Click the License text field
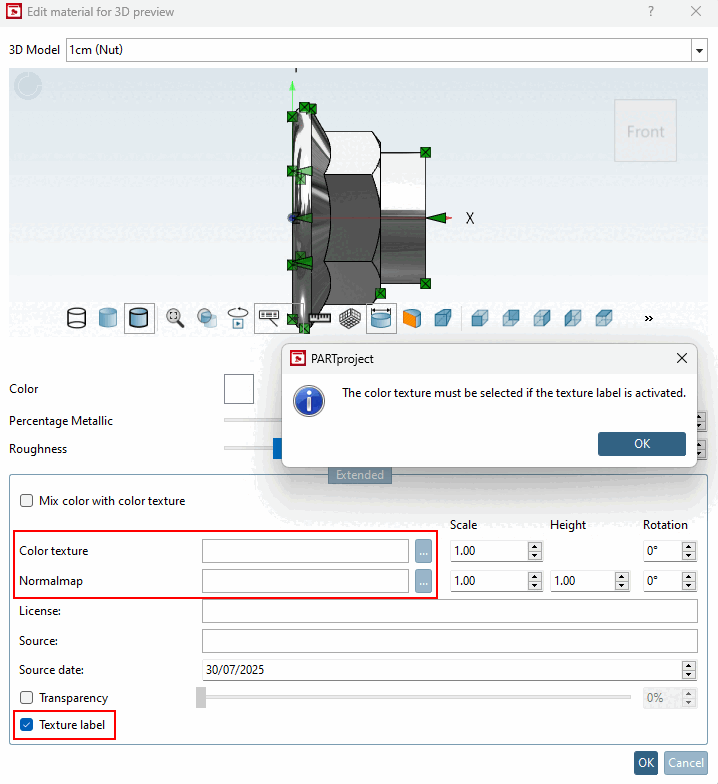Viewport: 718px width, 784px height. [x=450, y=611]
